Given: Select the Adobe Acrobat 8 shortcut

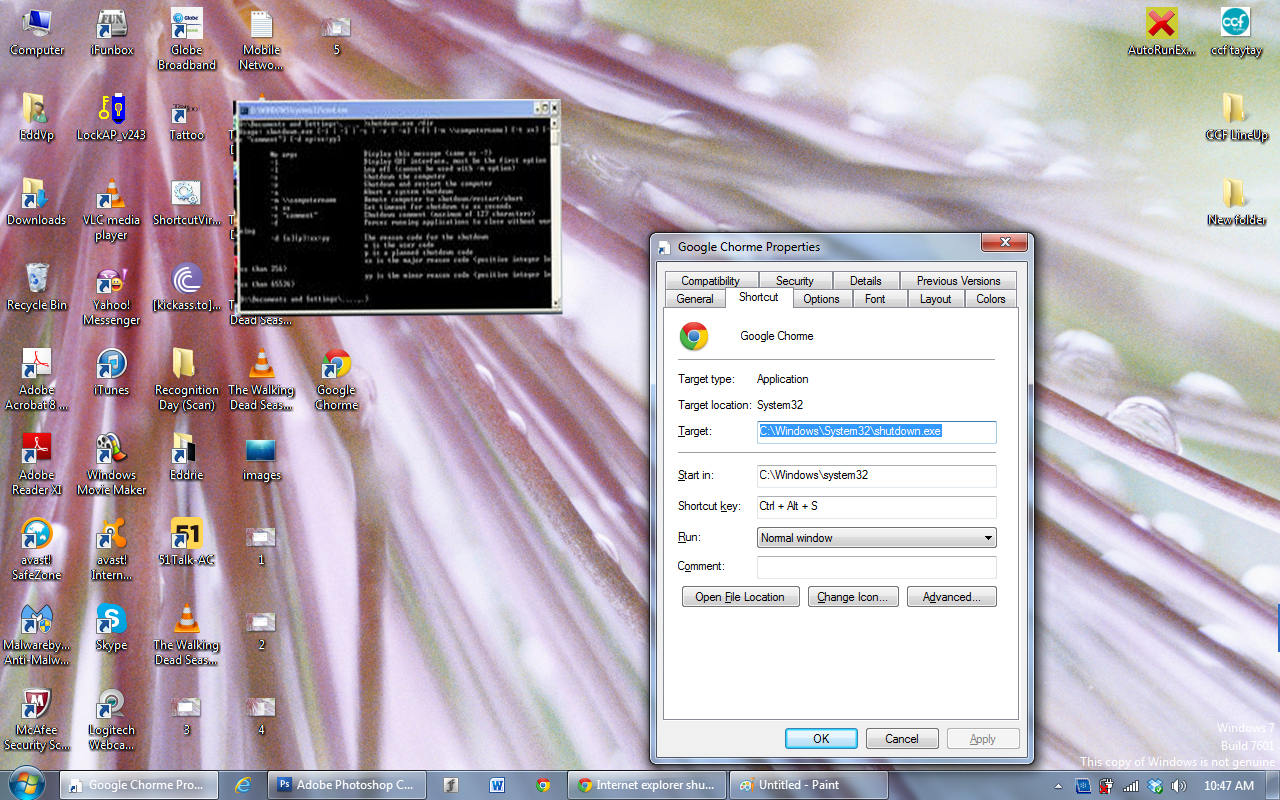Looking at the screenshot, I should [37, 379].
